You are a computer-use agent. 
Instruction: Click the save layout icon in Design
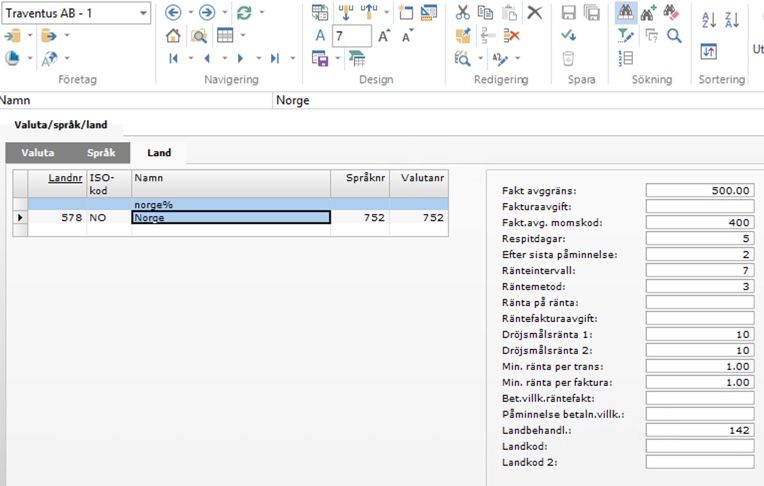click(x=320, y=58)
